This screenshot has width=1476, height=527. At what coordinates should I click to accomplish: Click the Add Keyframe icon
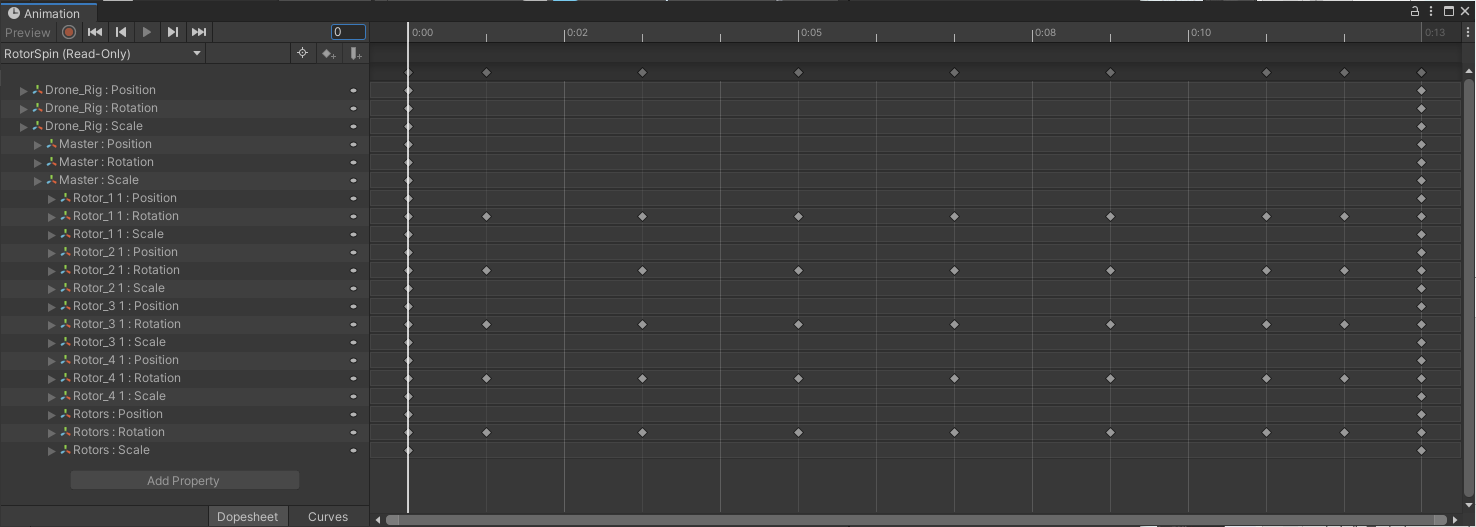coord(328,53)
